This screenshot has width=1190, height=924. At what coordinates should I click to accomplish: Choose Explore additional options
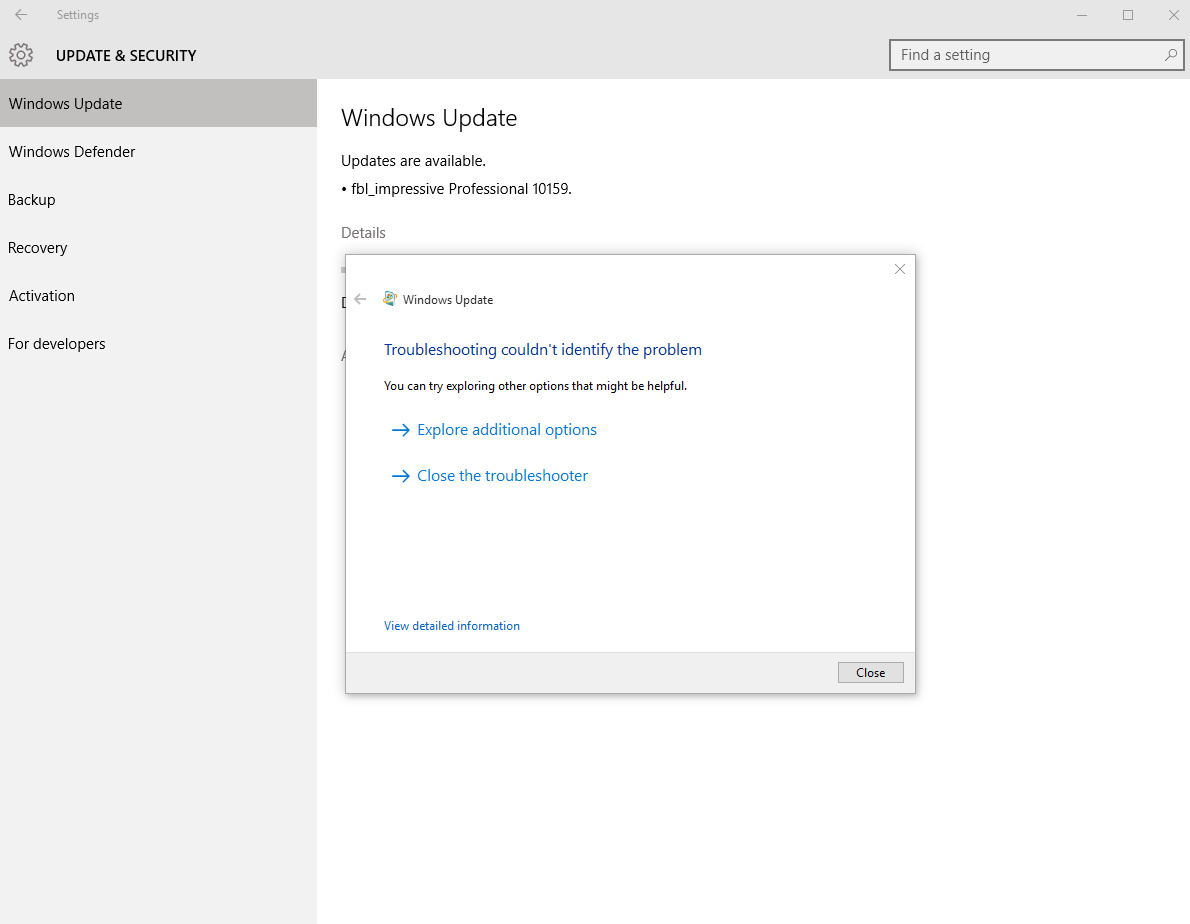[x=507, y=430]
